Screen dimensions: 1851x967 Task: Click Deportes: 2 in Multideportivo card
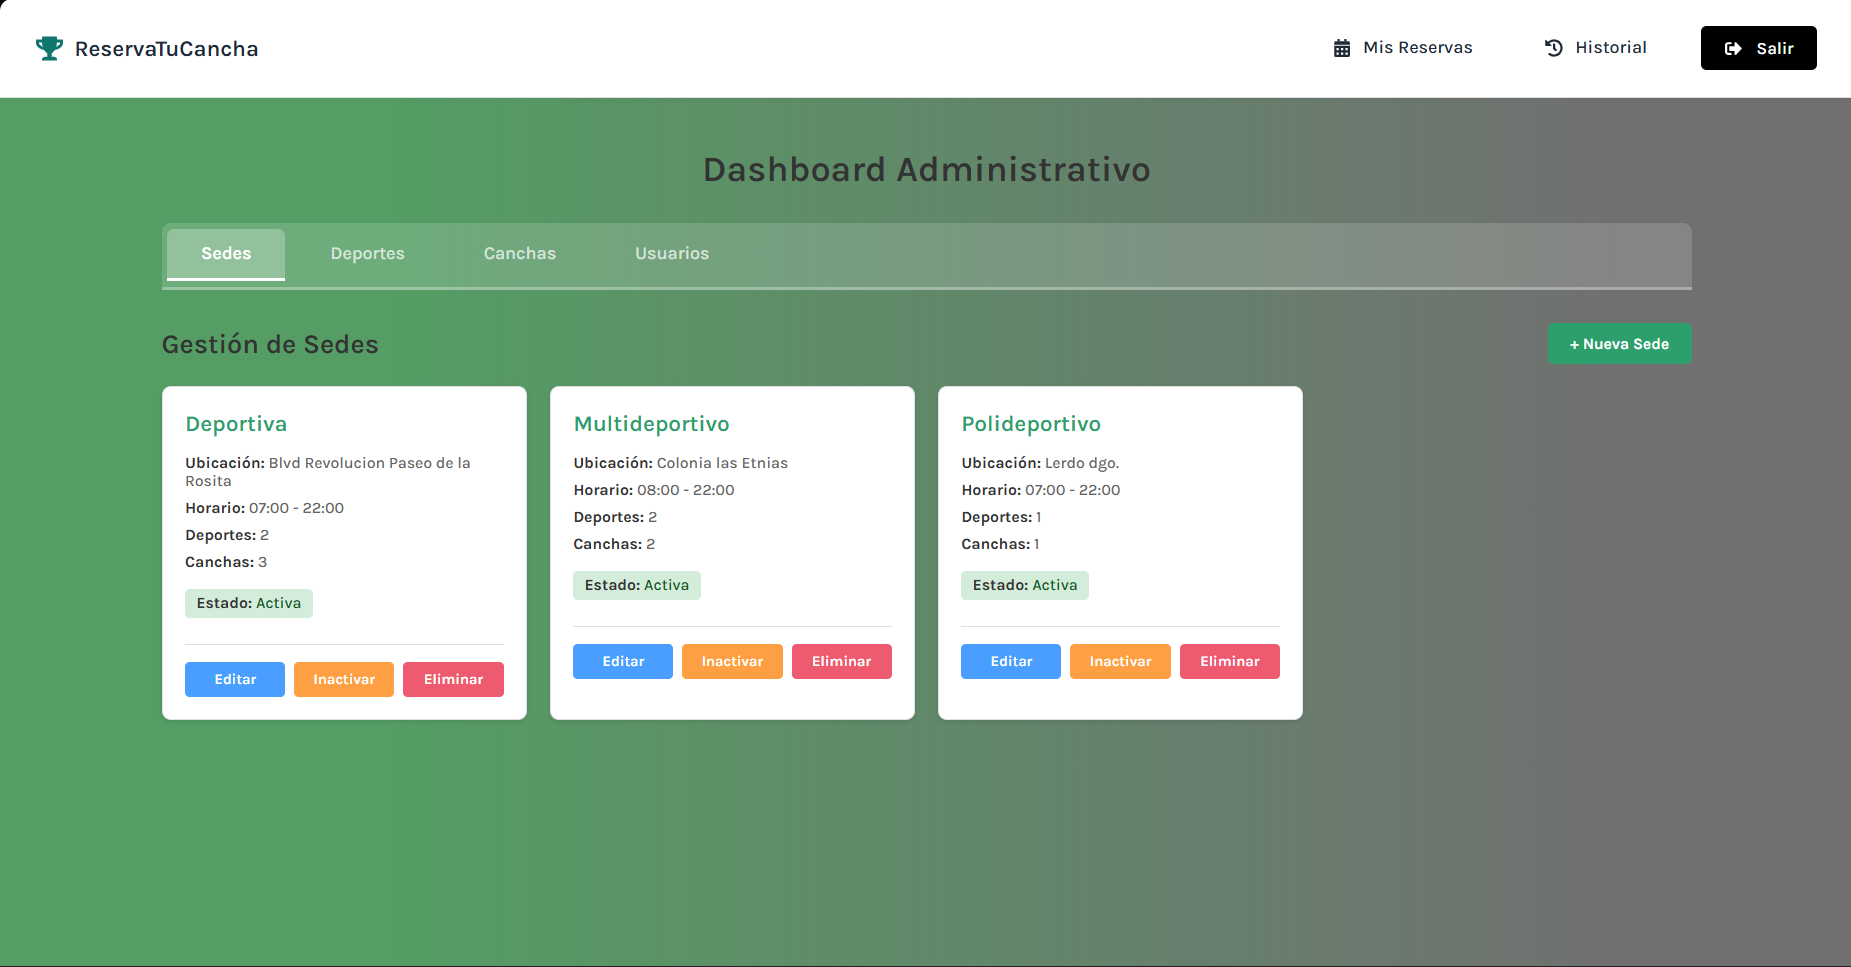tap(615, 517)
